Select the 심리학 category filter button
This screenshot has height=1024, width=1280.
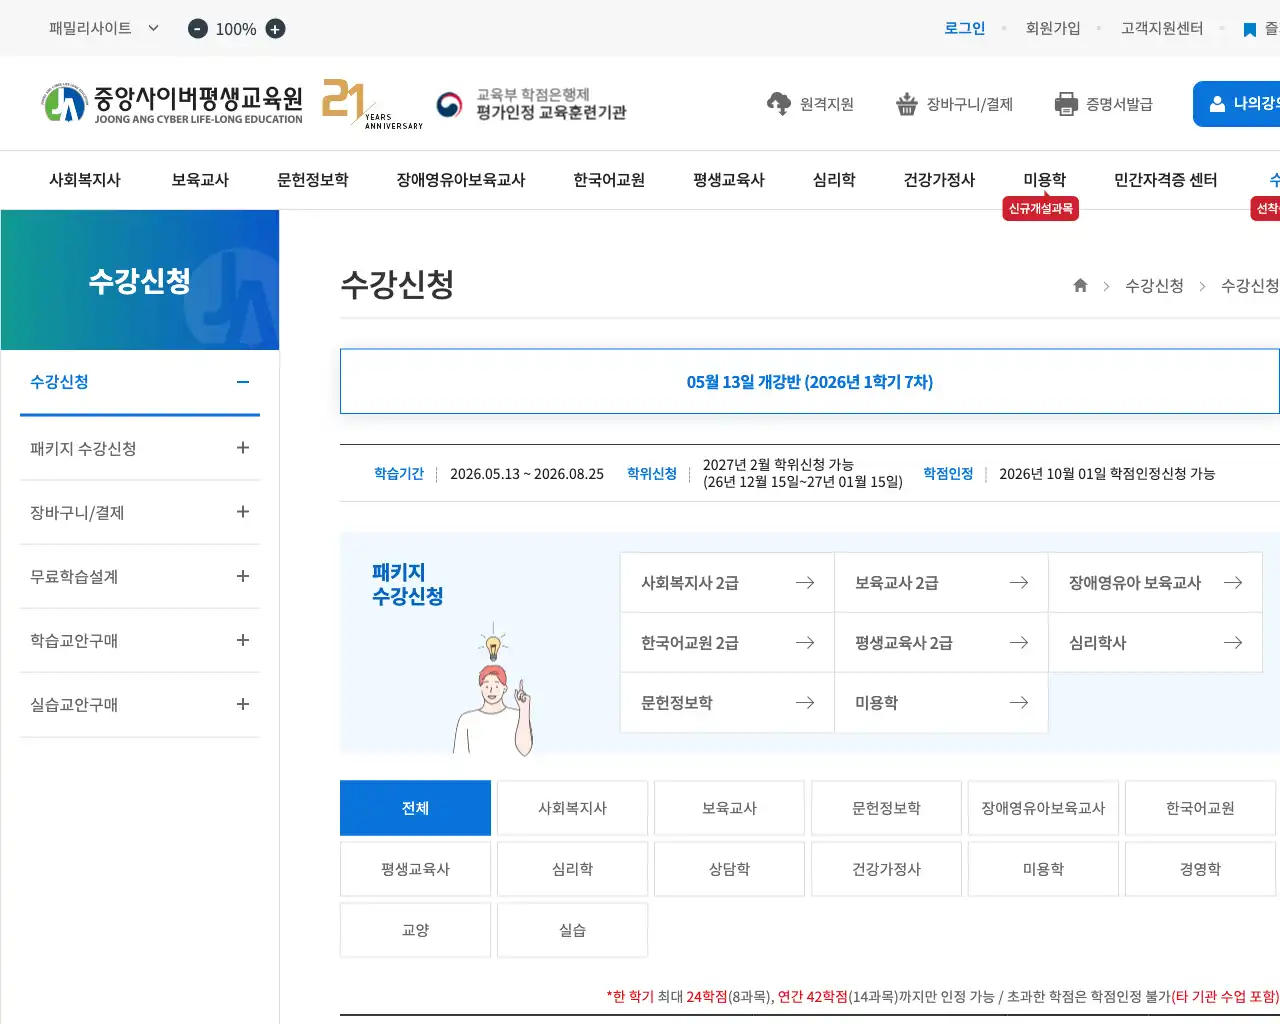572,868
